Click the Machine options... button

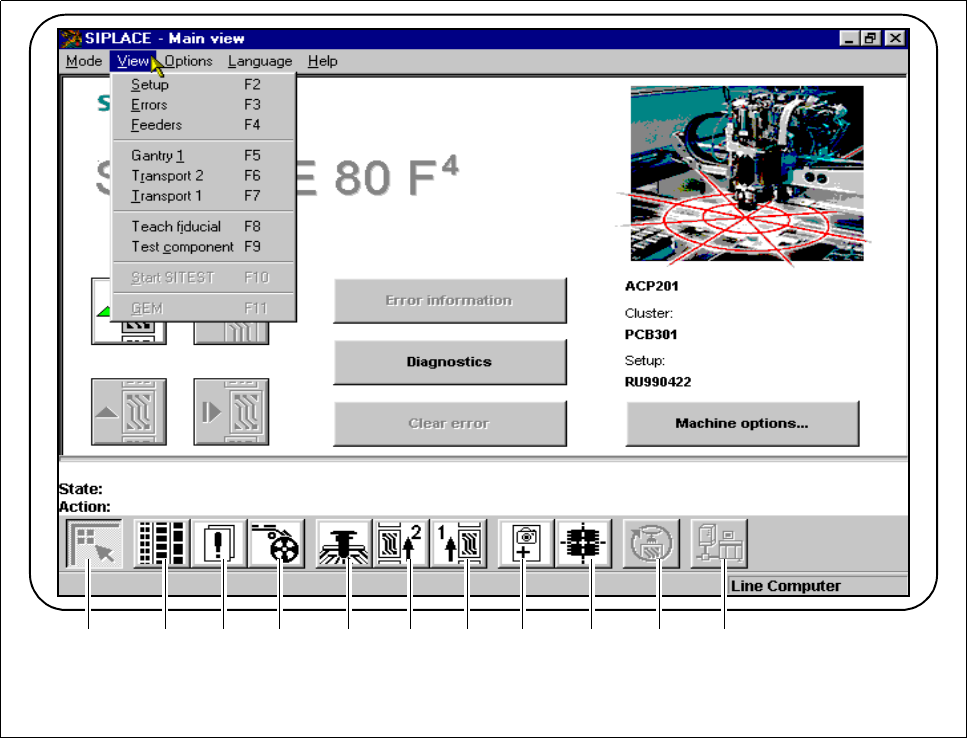pyautogui.click(x=742, y=423)
